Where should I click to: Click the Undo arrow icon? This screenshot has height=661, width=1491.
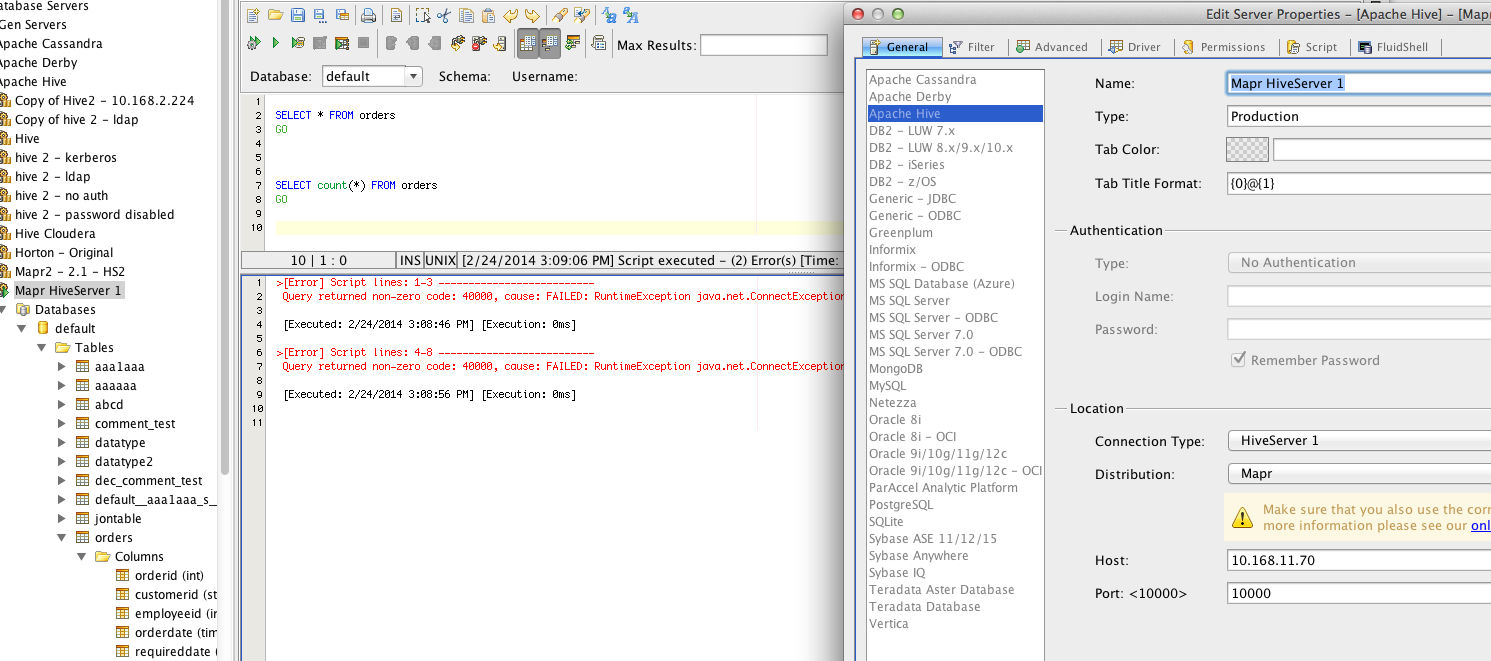click(510, 16)
